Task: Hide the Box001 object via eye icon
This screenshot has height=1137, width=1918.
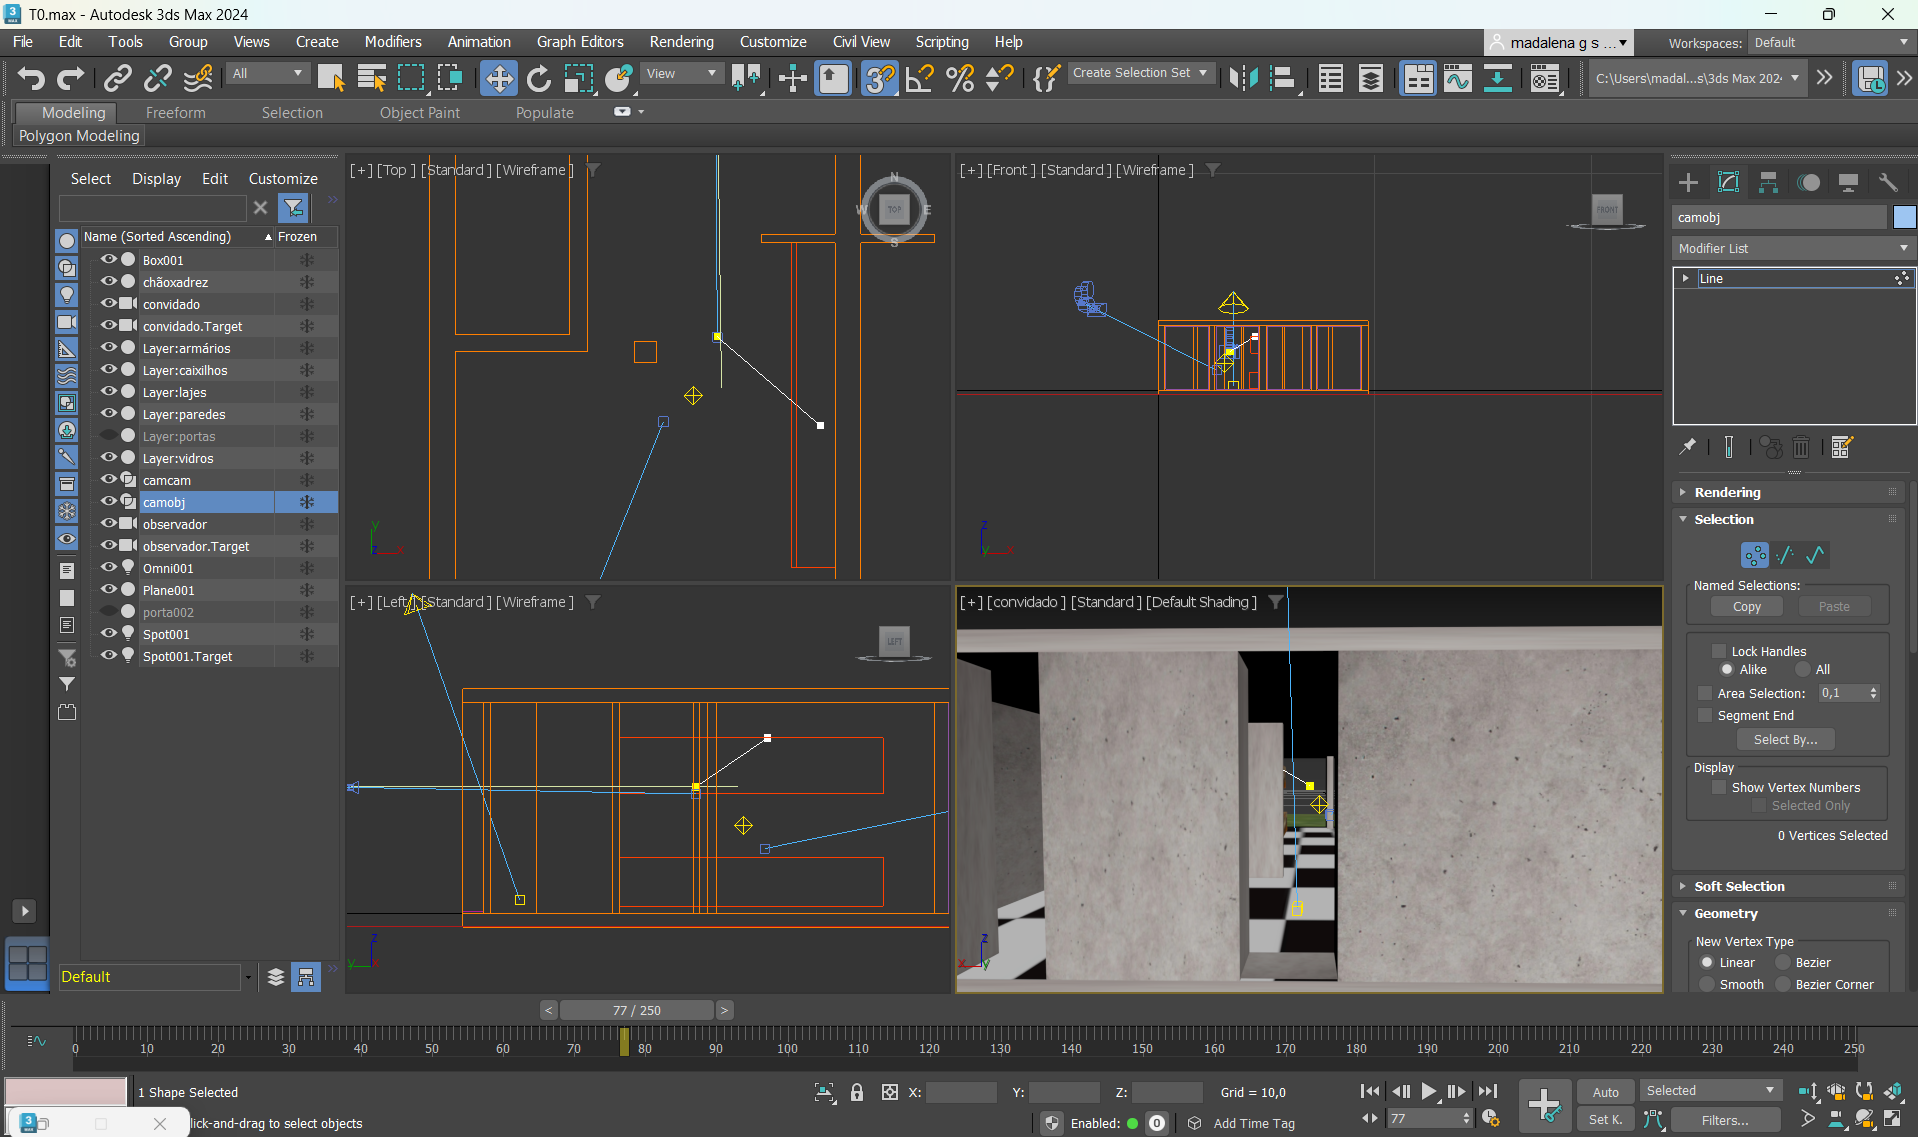Action: point(108,260)
